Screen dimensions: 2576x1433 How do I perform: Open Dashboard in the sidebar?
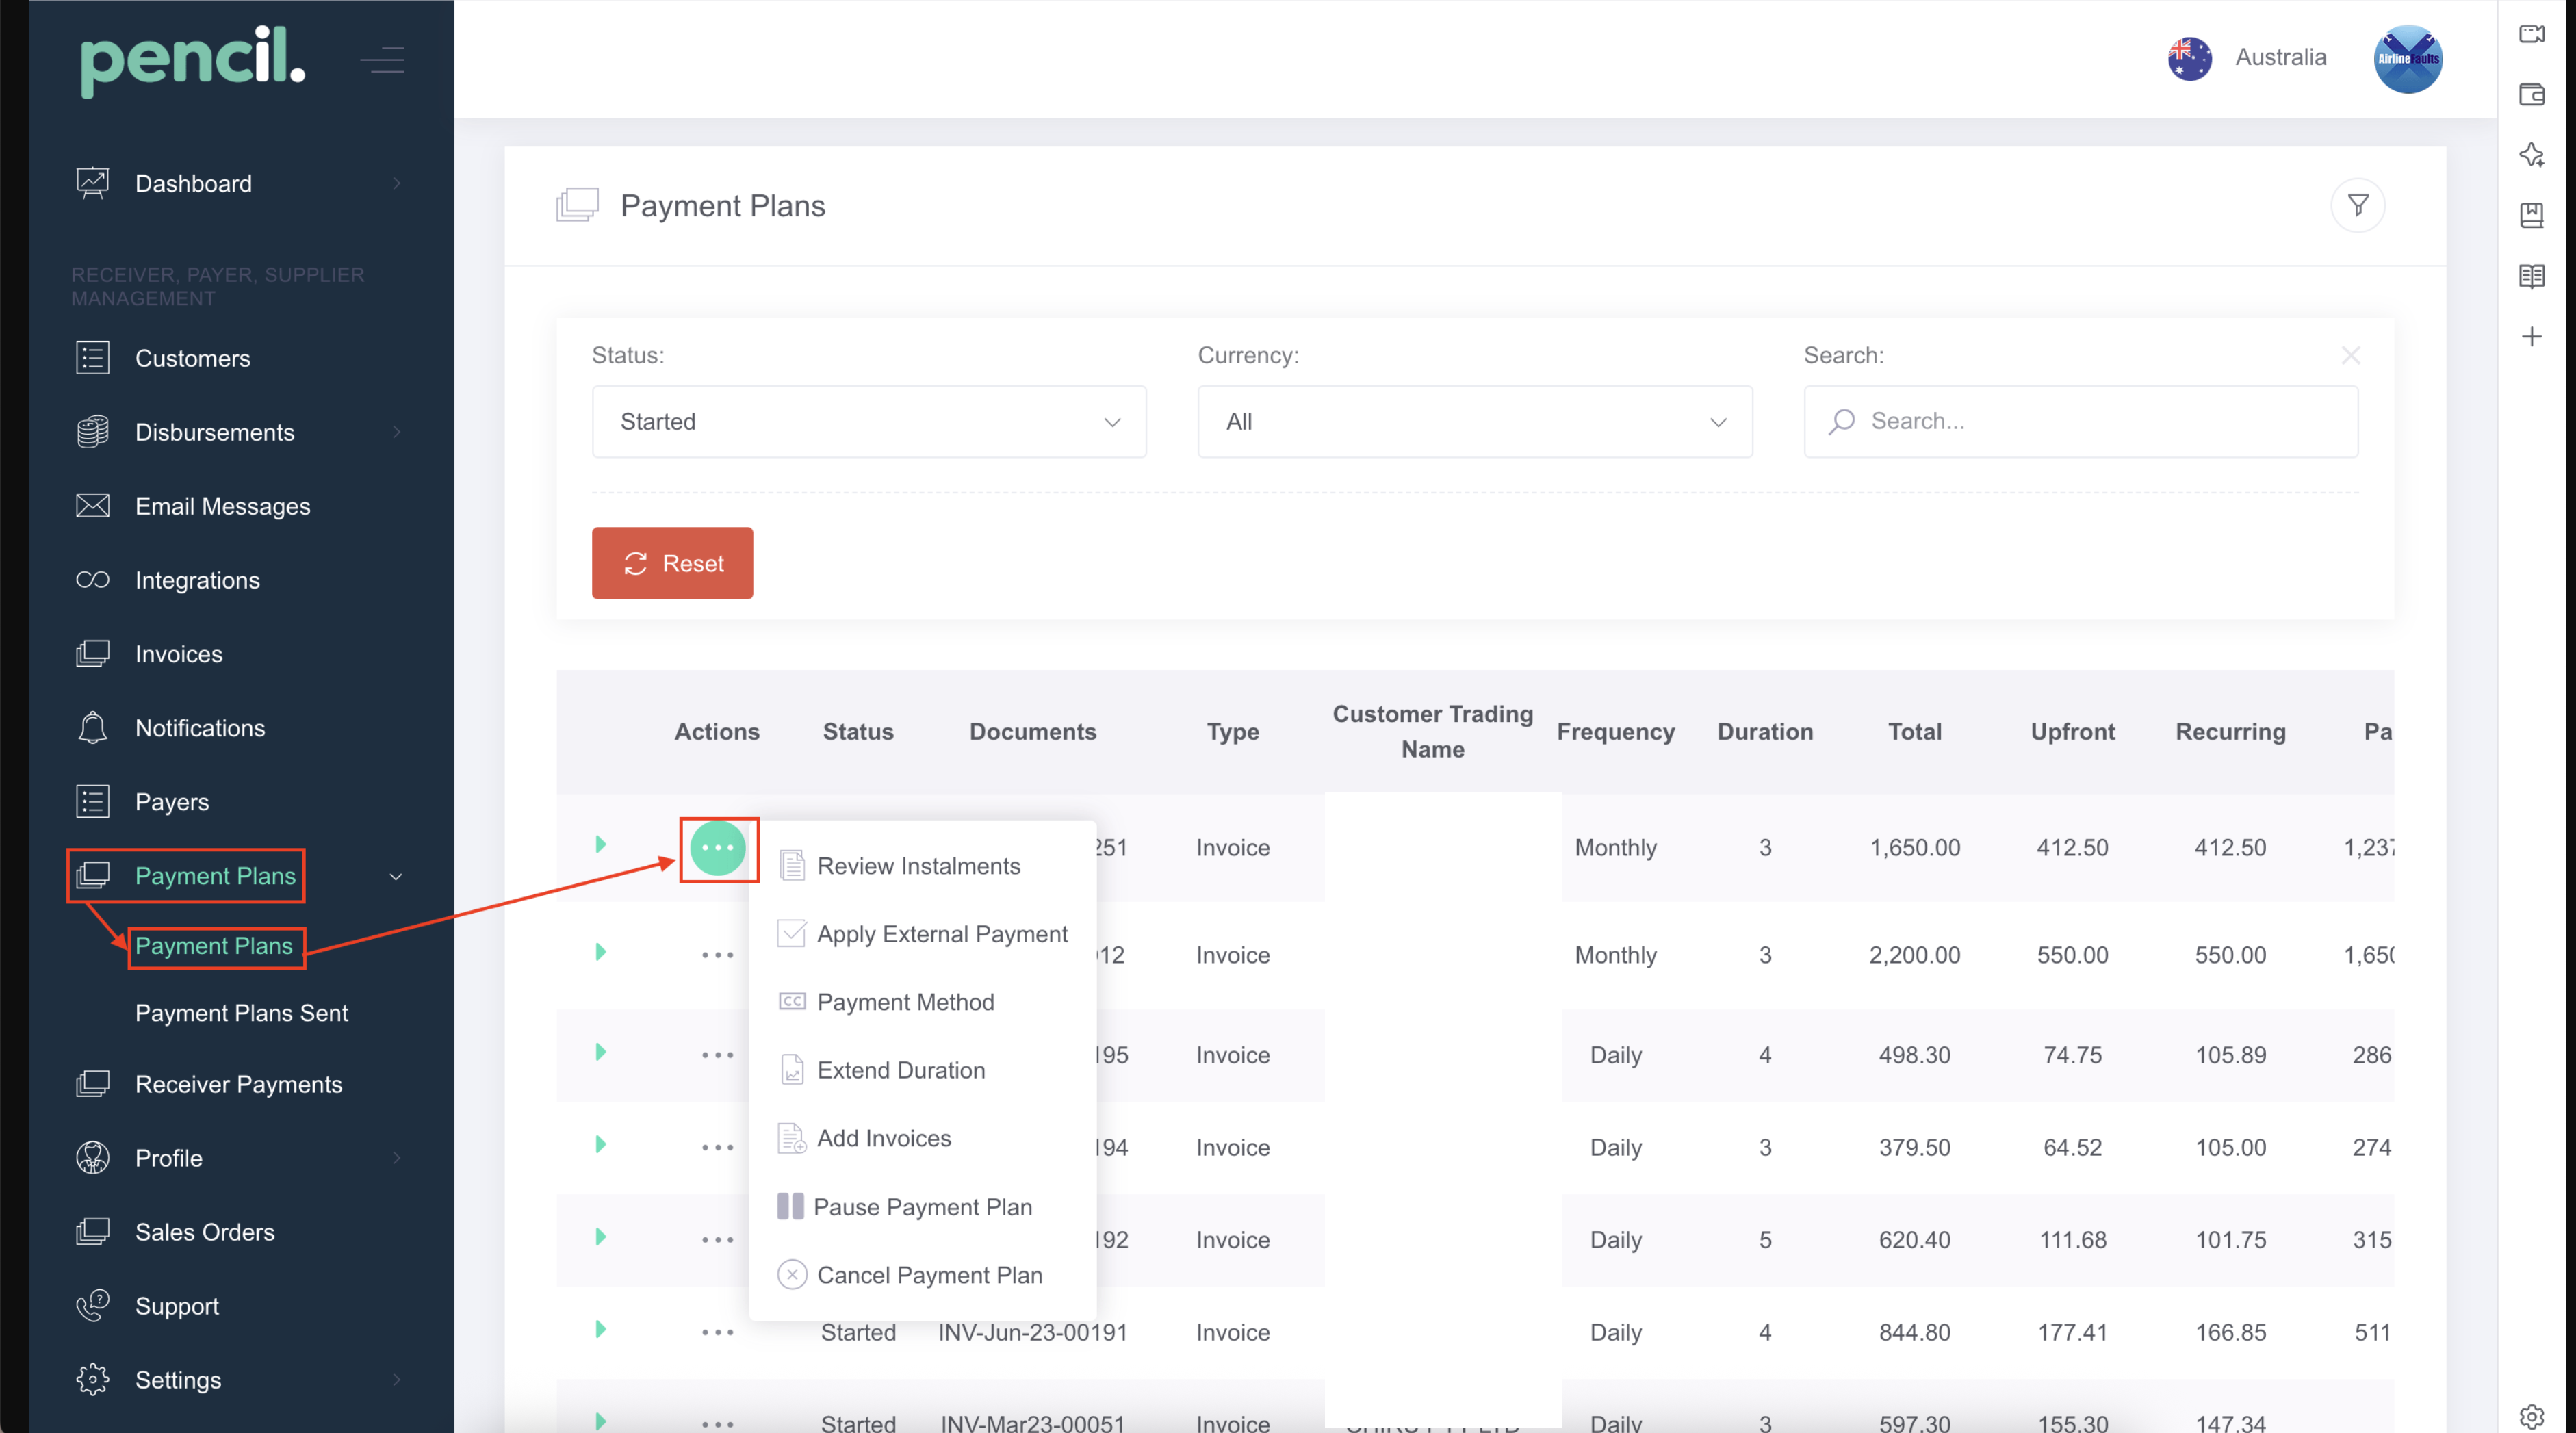[x=193, y=183]
